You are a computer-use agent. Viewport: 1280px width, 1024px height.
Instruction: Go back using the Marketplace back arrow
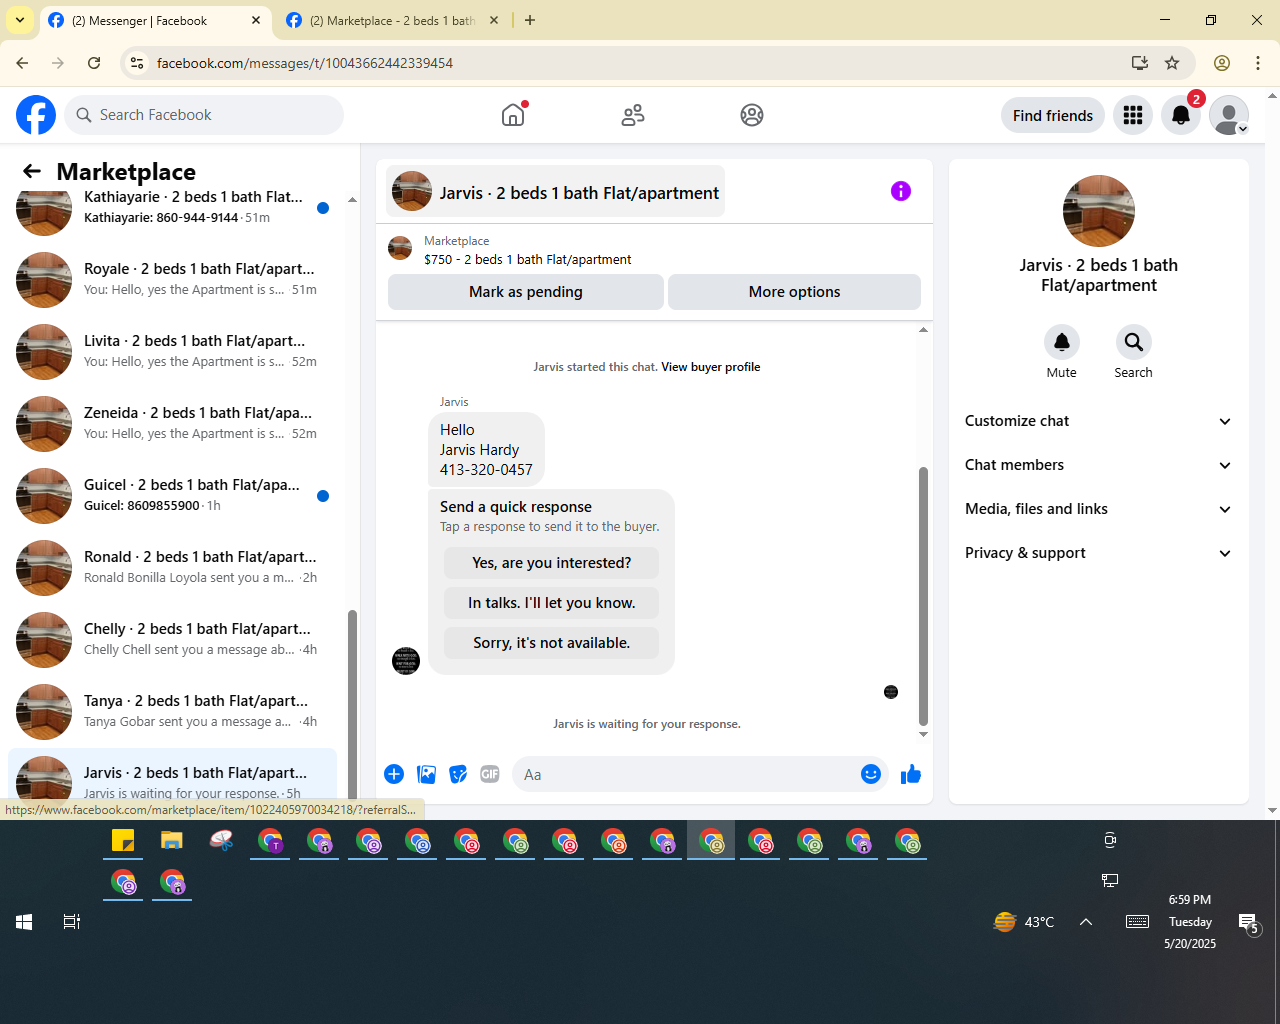coord(32,171)
